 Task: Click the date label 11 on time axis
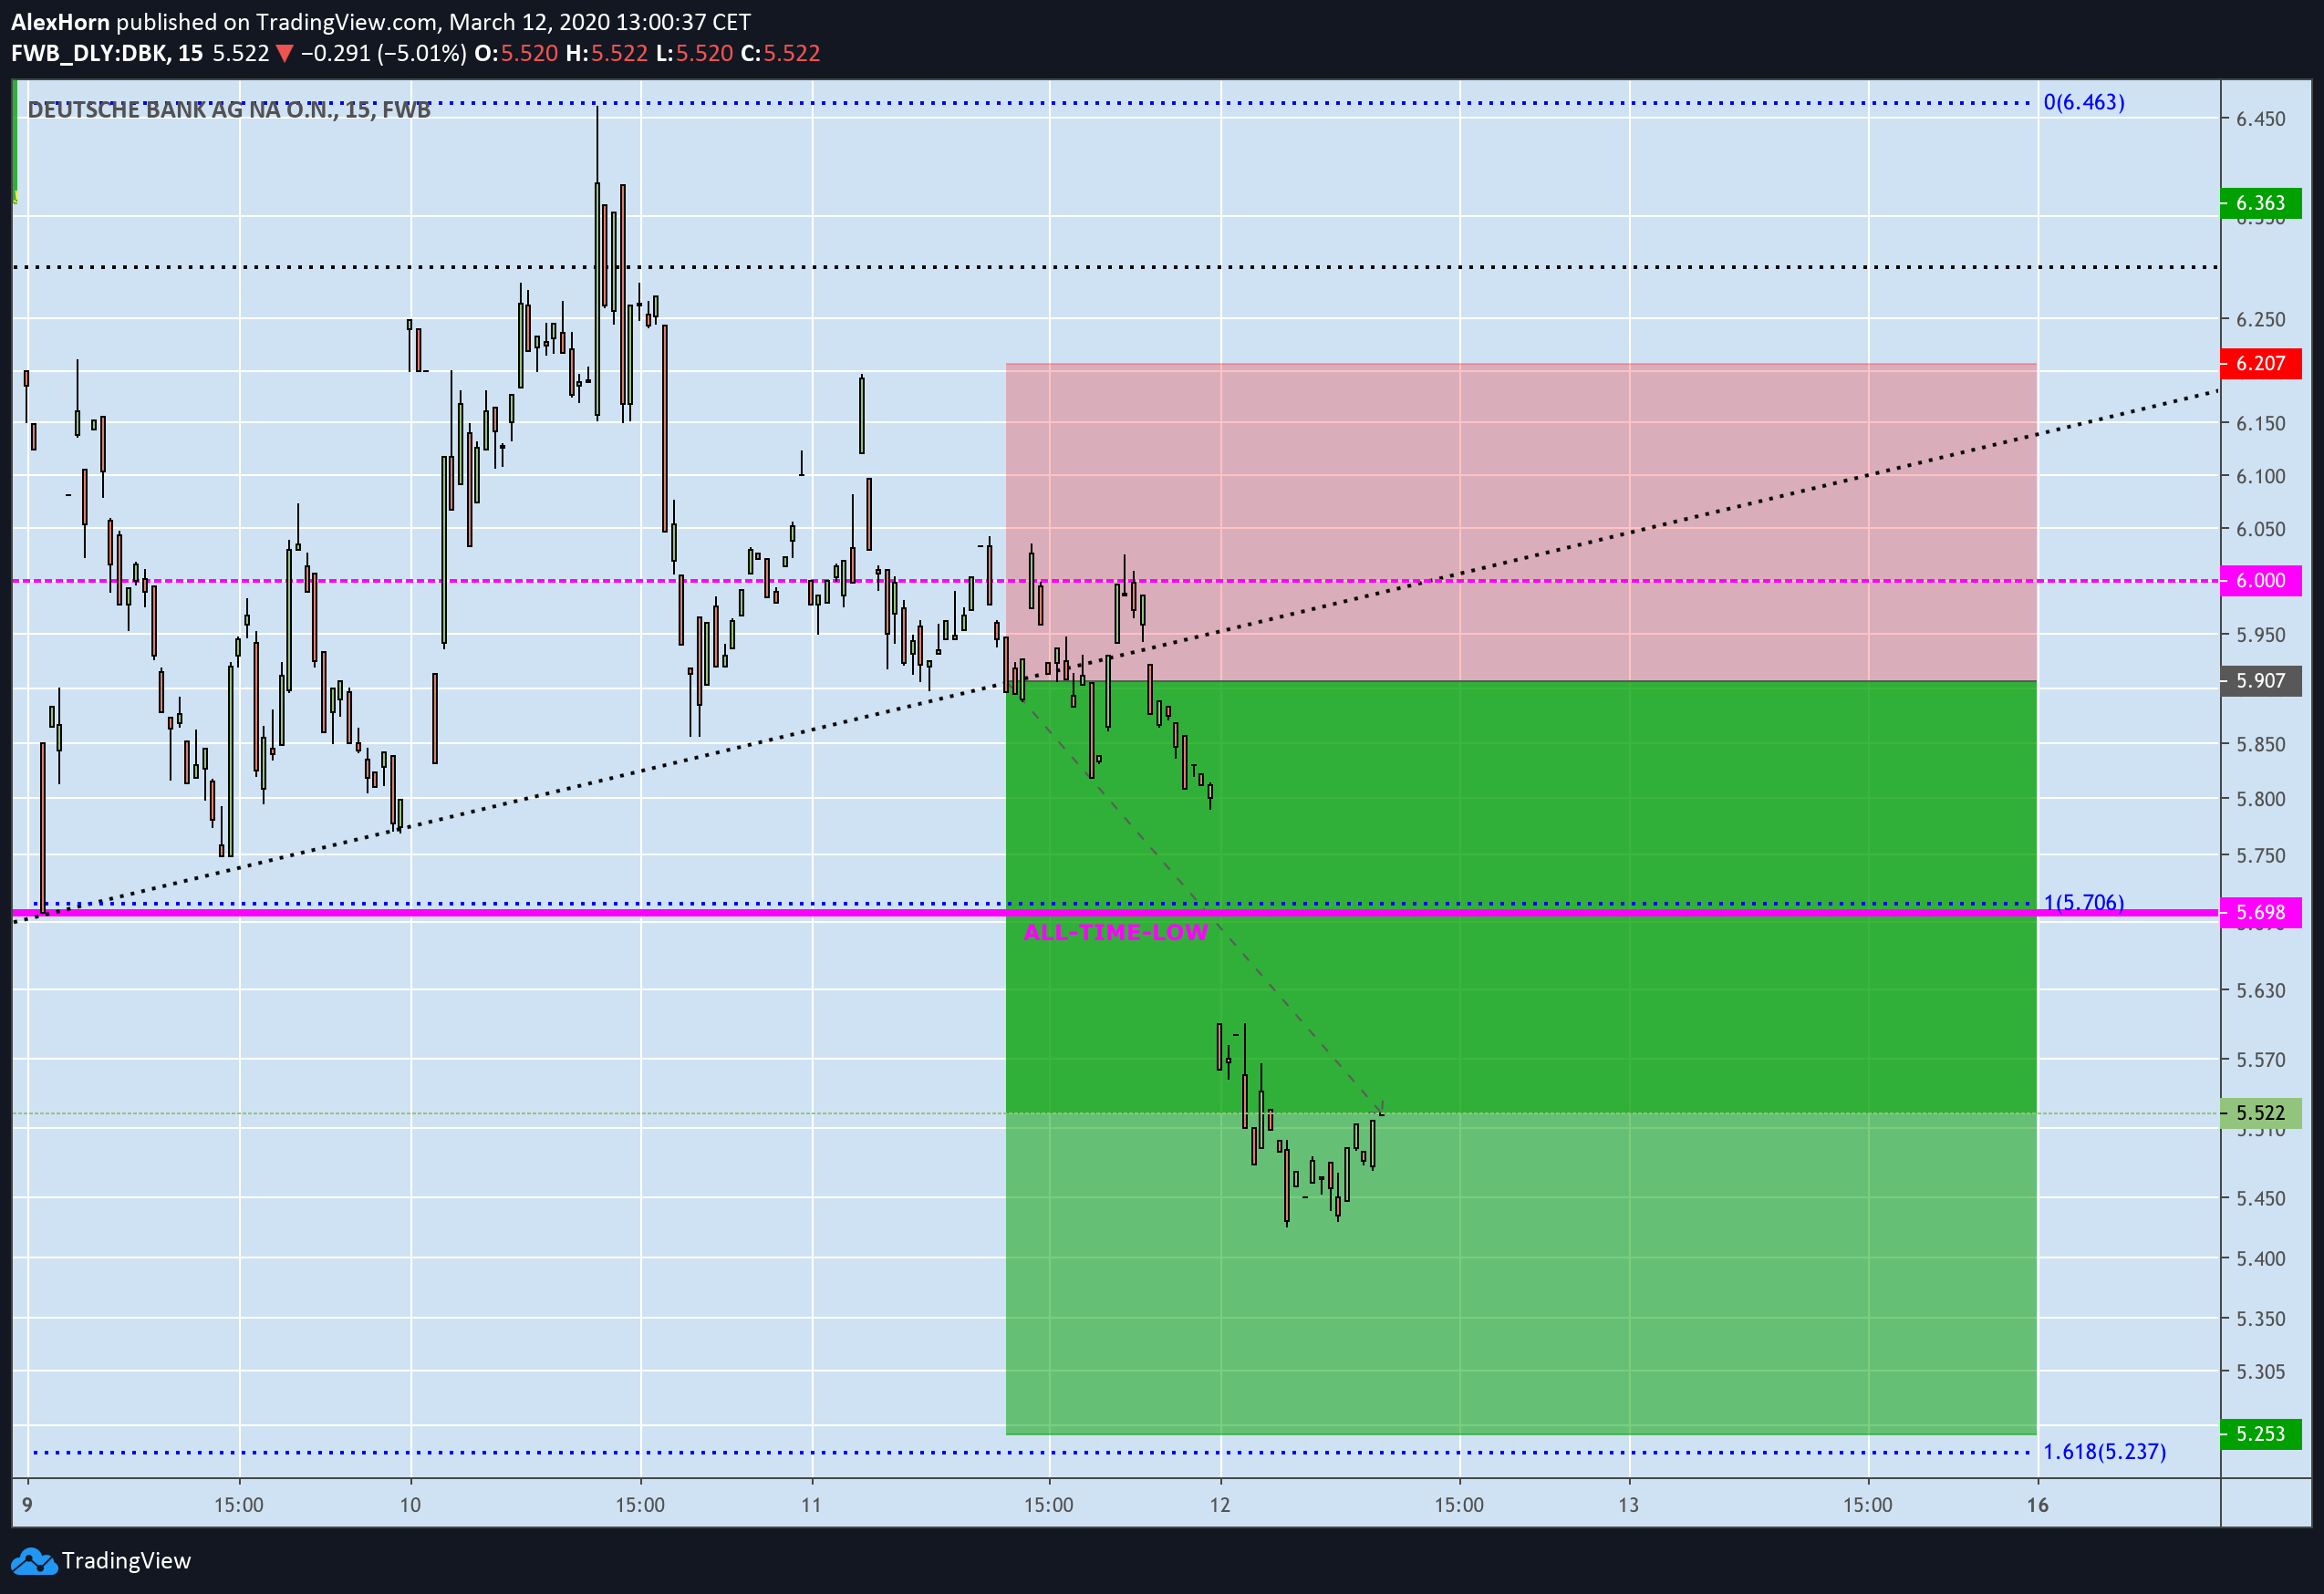pyautogui.click(x=811, y=1504)
